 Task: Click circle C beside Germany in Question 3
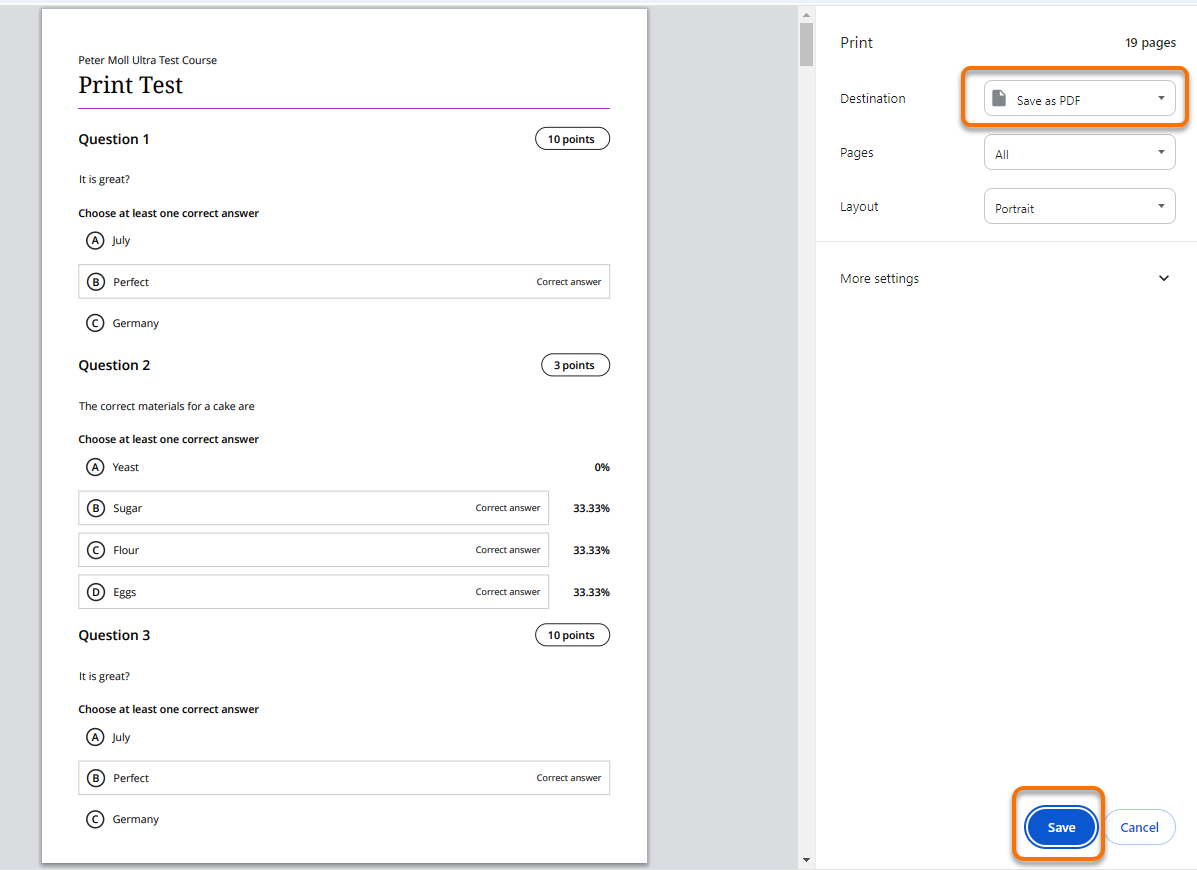pos(95,820)
